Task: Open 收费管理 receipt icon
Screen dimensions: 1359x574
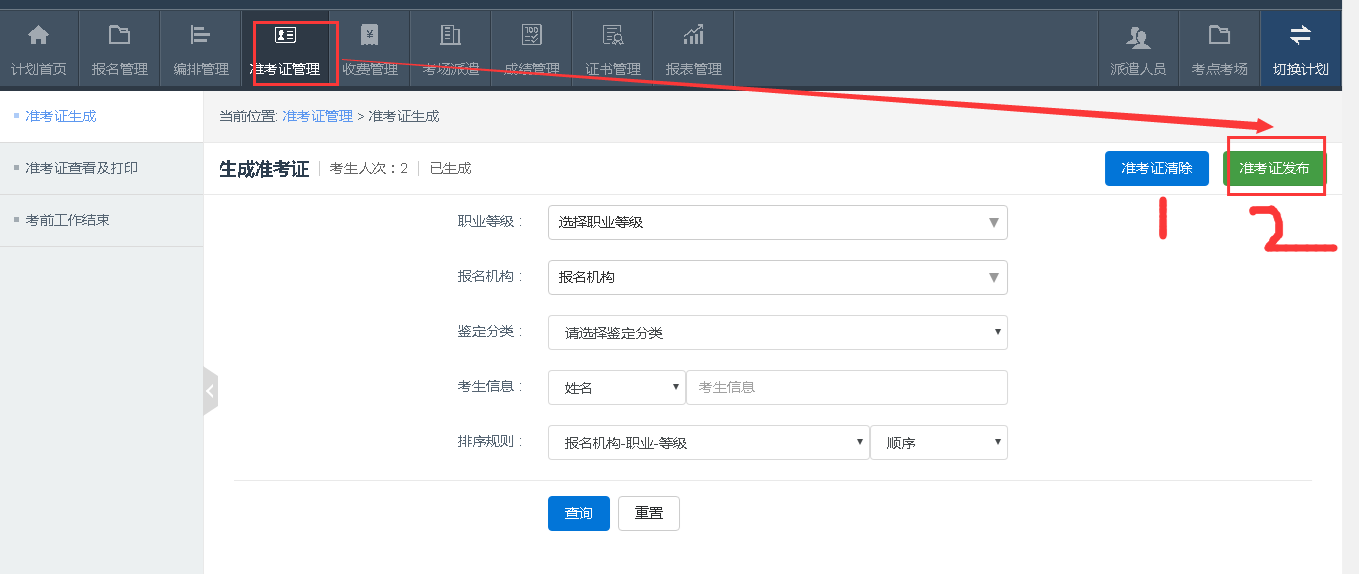Action: [x=369, y=36]
